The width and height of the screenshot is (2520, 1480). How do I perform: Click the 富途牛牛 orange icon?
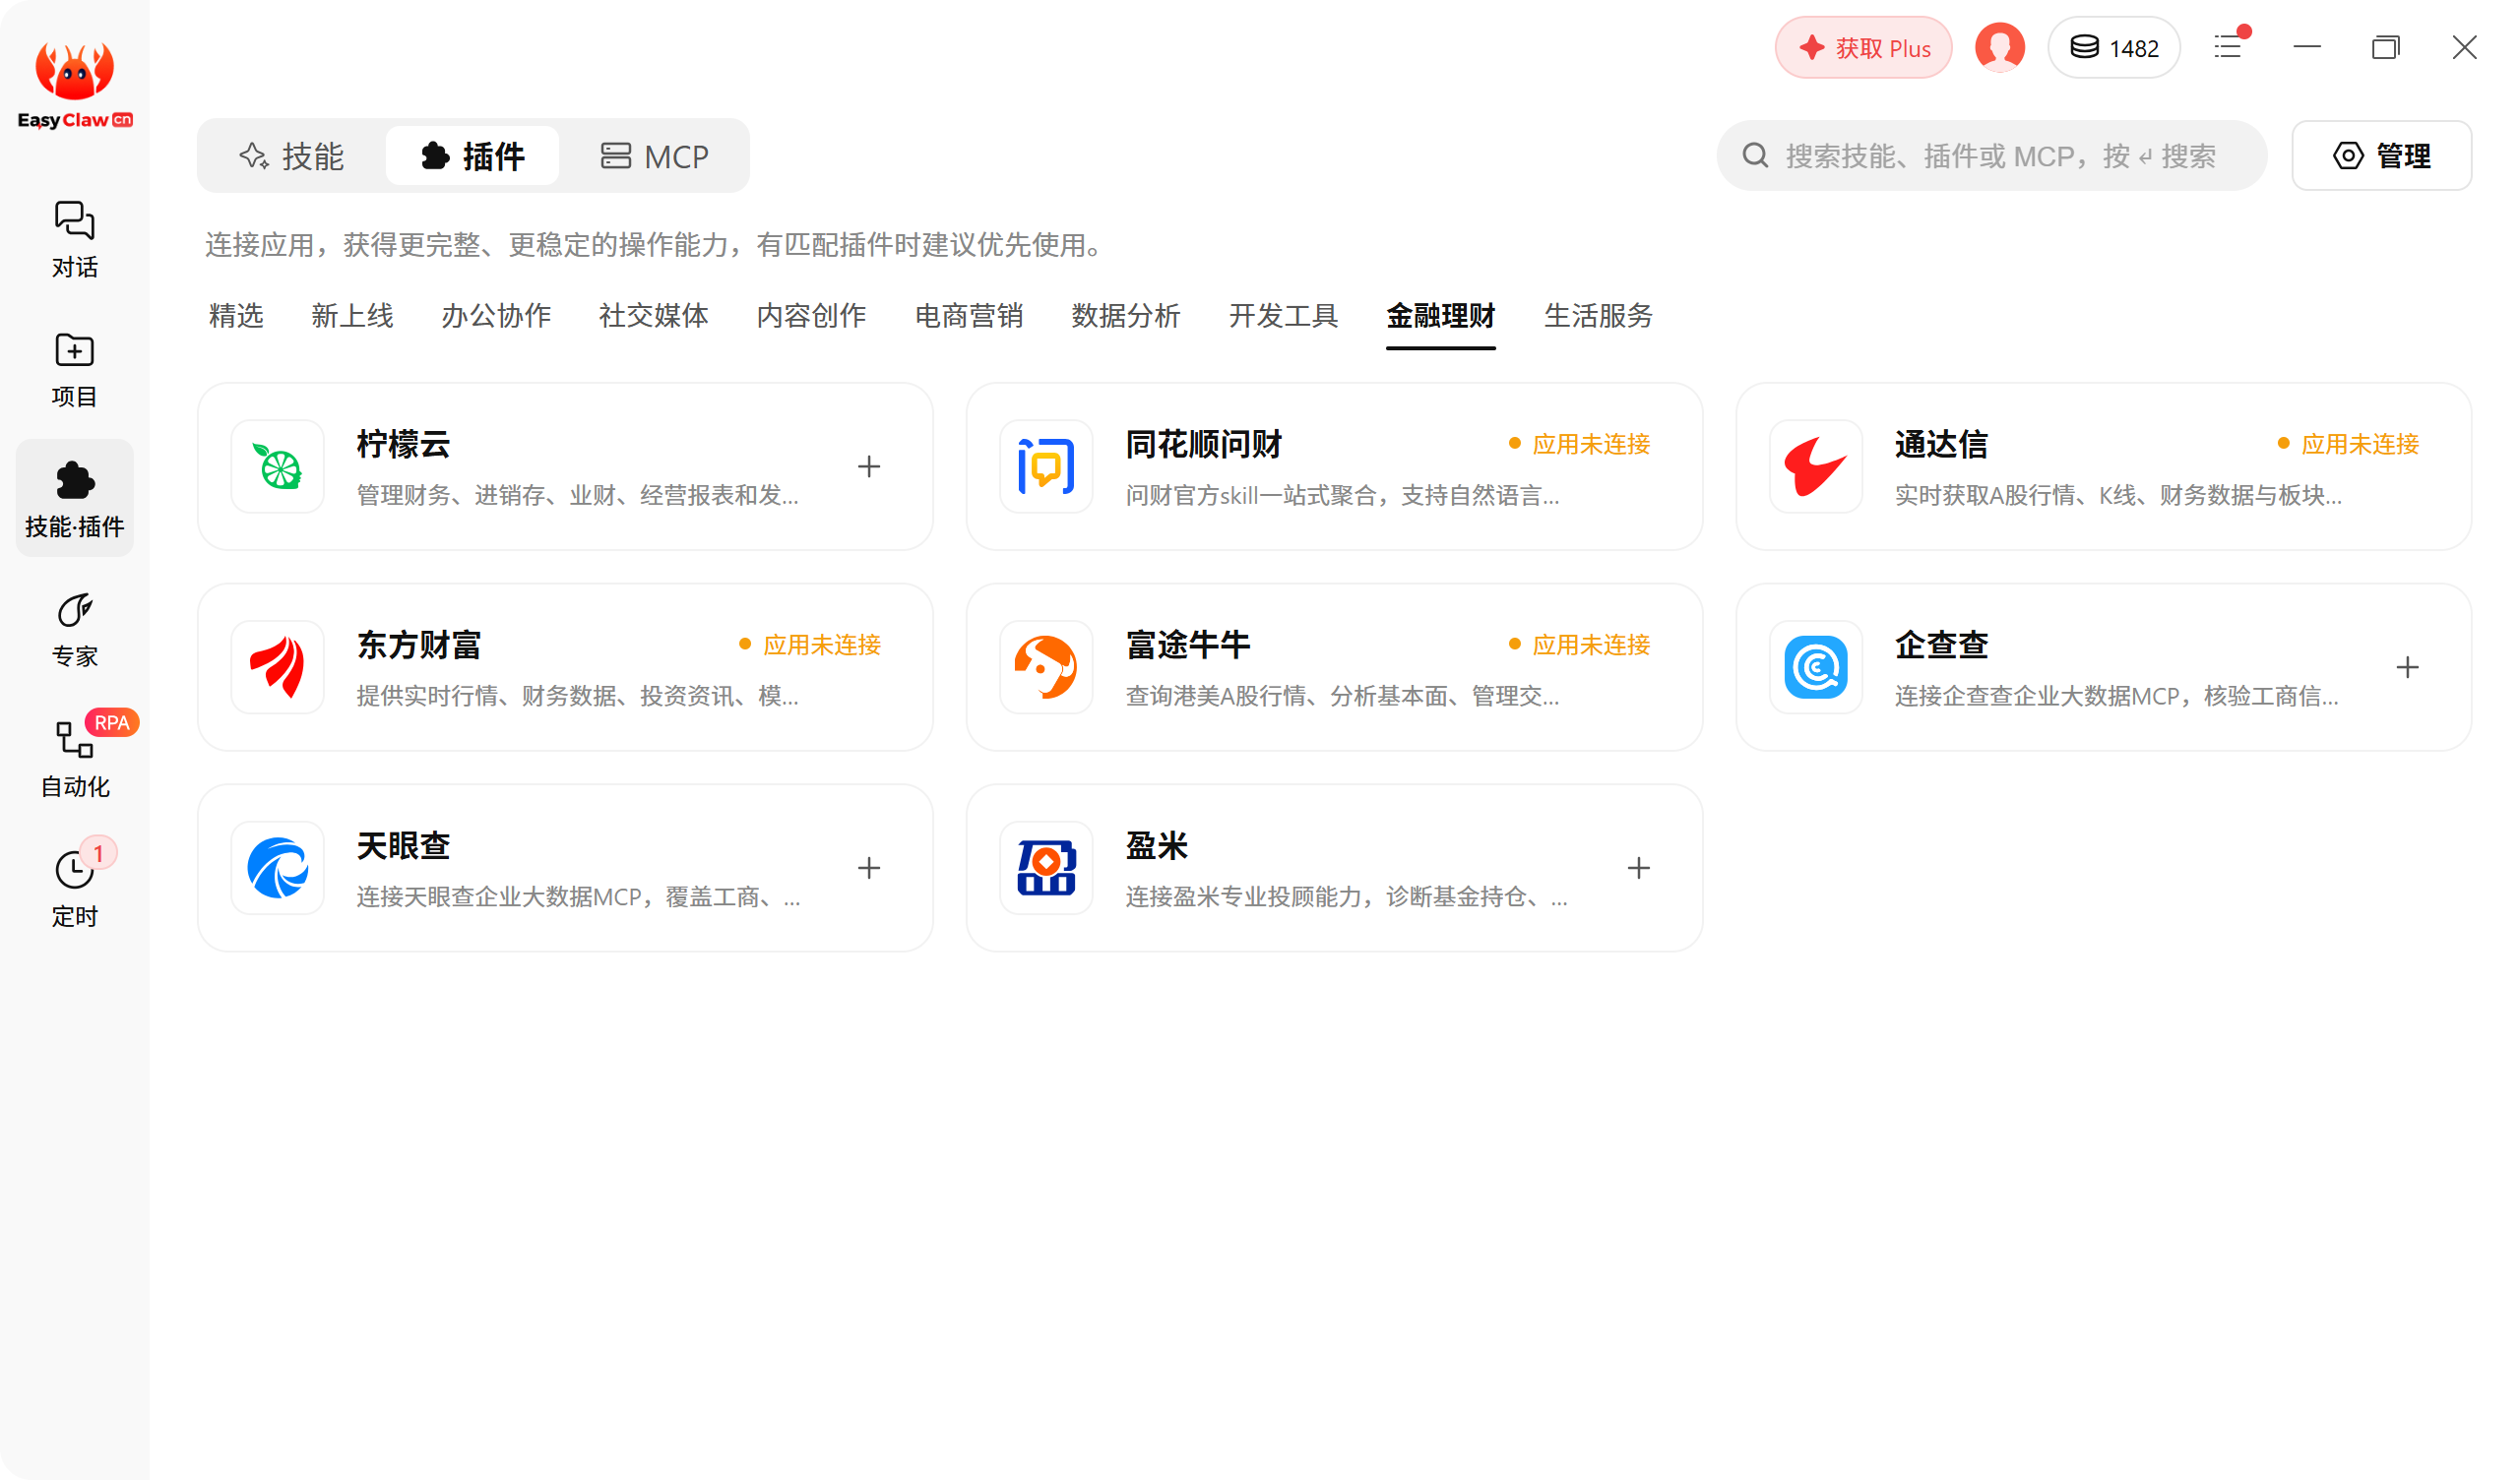tap(1047, 668)
